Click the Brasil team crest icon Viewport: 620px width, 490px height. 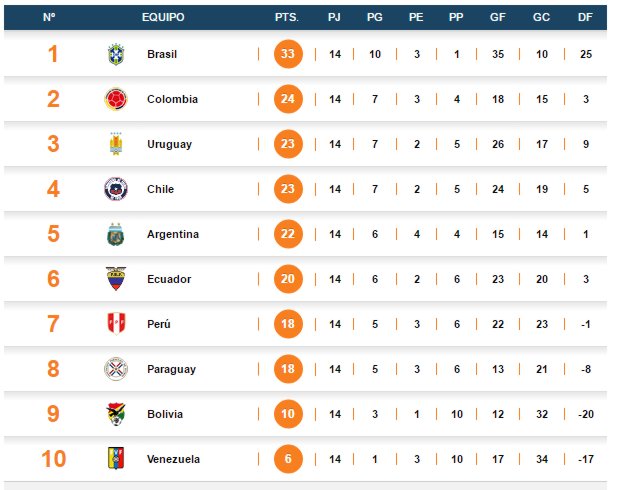(x=116, y=54)
